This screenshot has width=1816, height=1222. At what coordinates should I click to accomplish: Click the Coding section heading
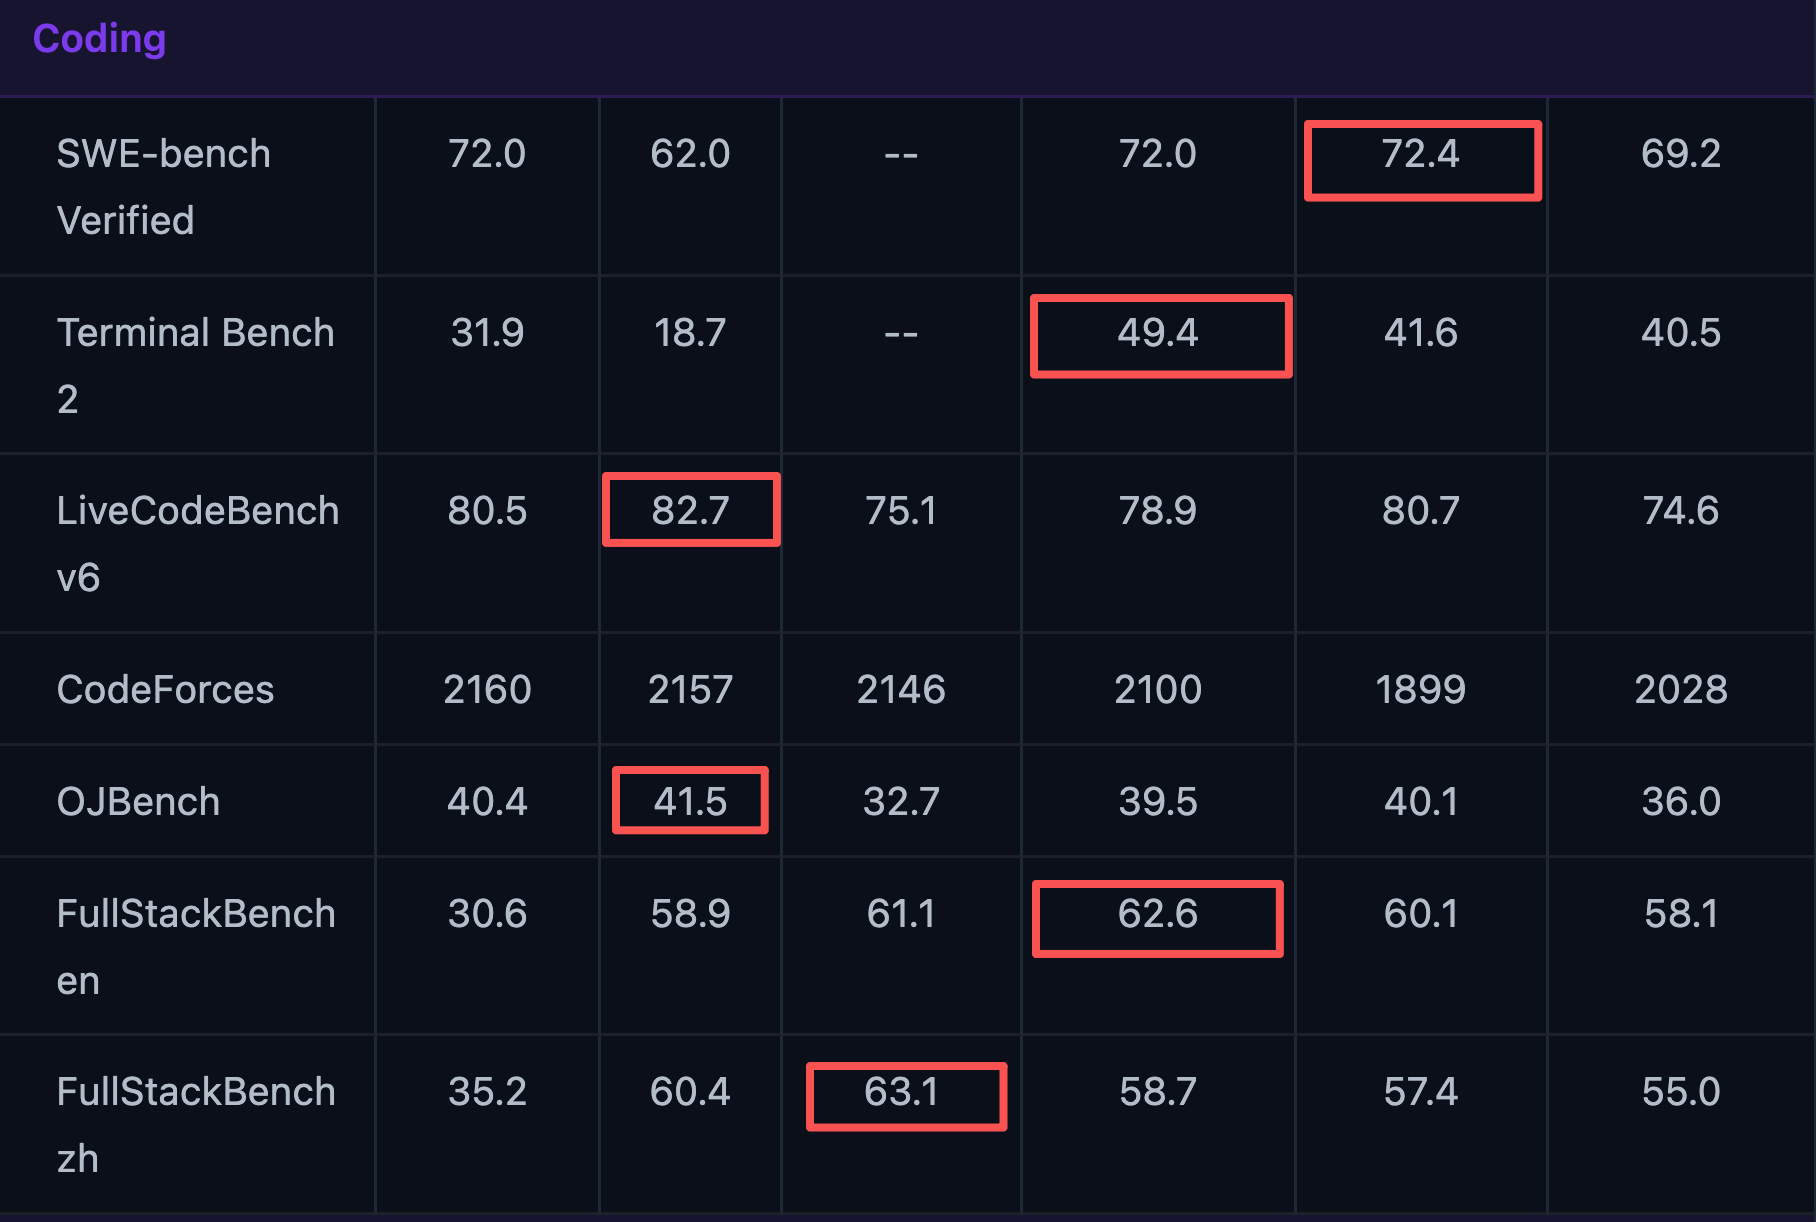(99, 39)
